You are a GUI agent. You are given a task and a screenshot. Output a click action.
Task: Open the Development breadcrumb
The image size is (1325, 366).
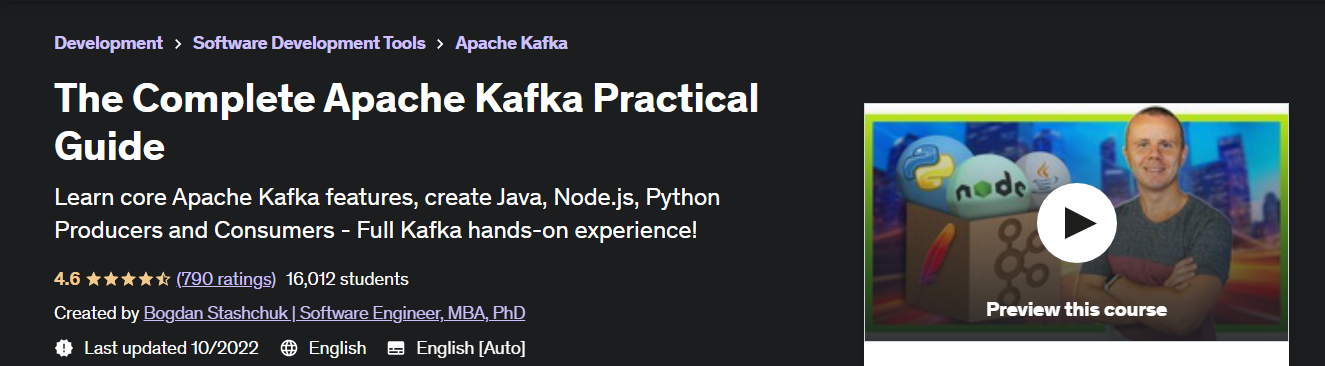108,43
